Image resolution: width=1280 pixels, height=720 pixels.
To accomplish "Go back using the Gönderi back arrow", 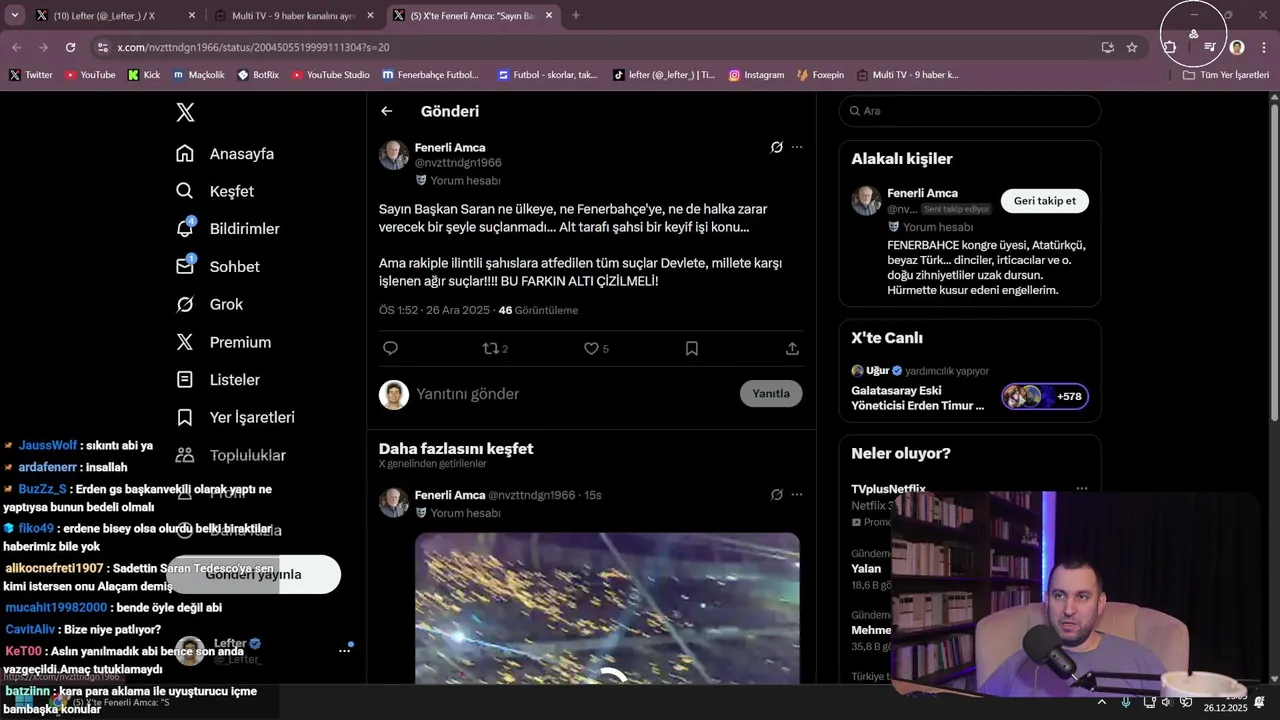I will (x=387, y=111).
